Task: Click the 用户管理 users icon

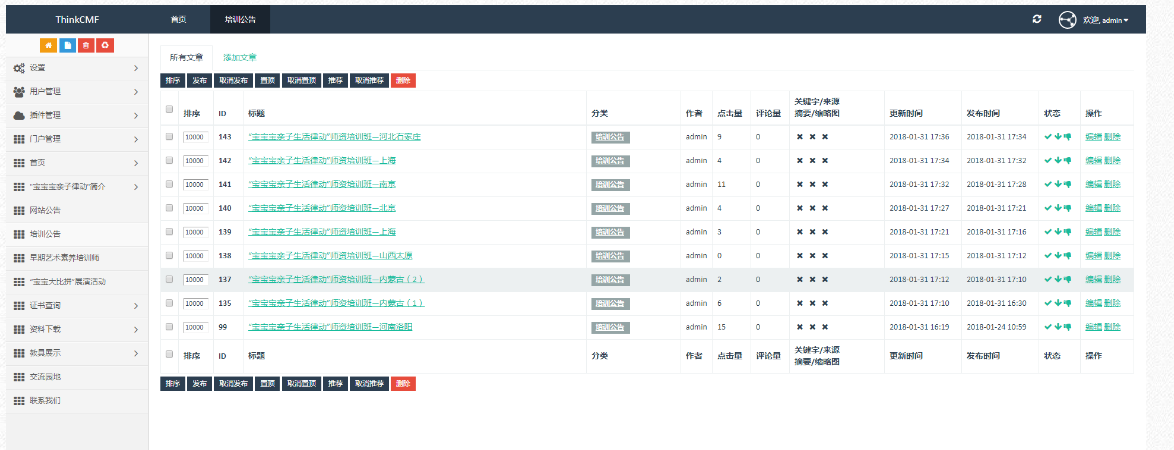Action: (19, 91)
